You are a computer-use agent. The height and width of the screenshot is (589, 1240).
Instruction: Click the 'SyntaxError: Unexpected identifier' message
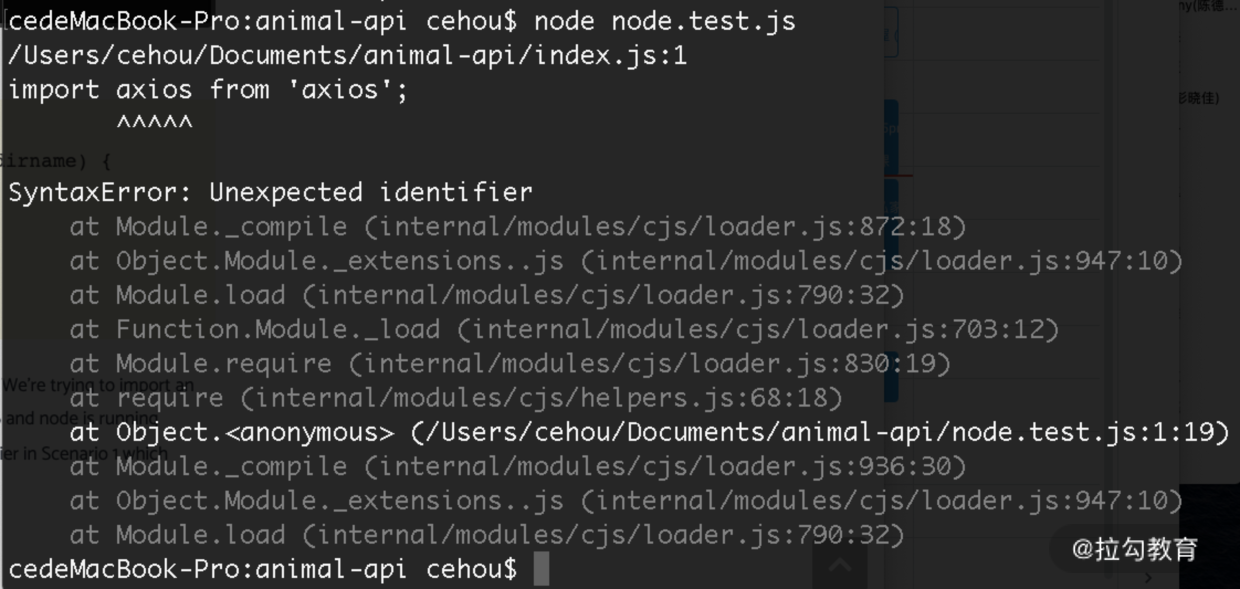point(271,191)
